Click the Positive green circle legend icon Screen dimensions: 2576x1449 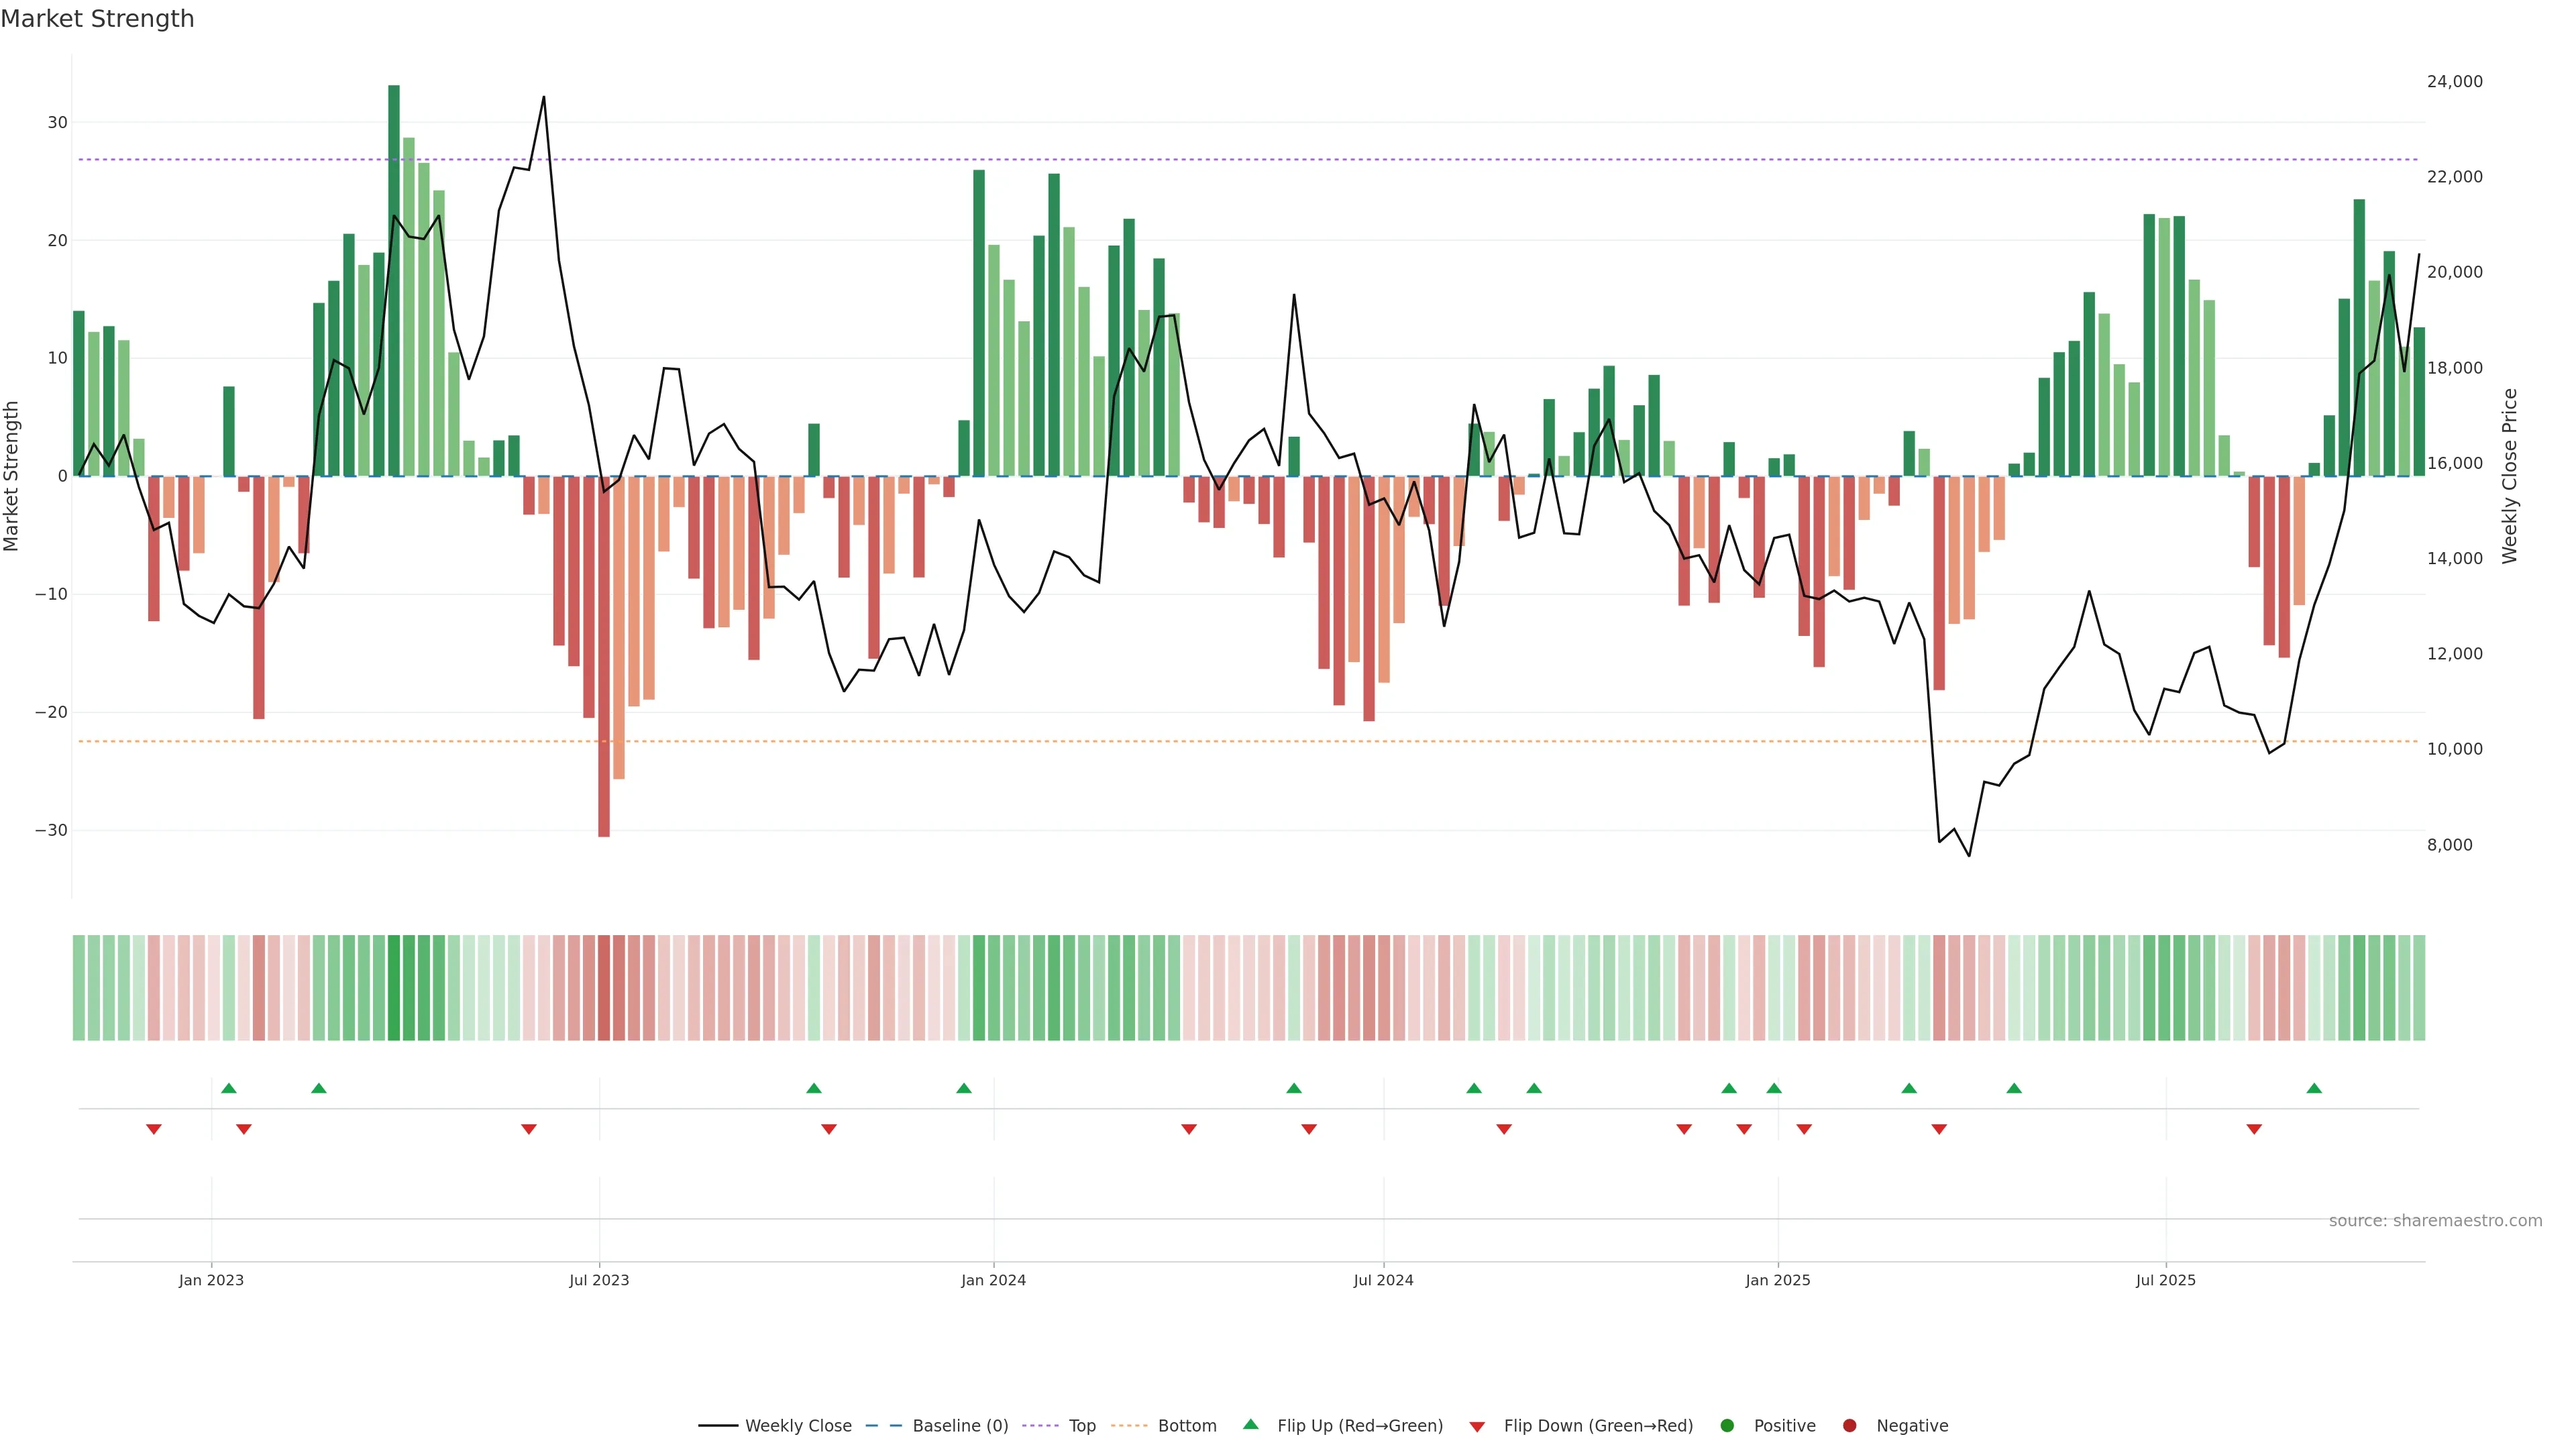1727,1426
